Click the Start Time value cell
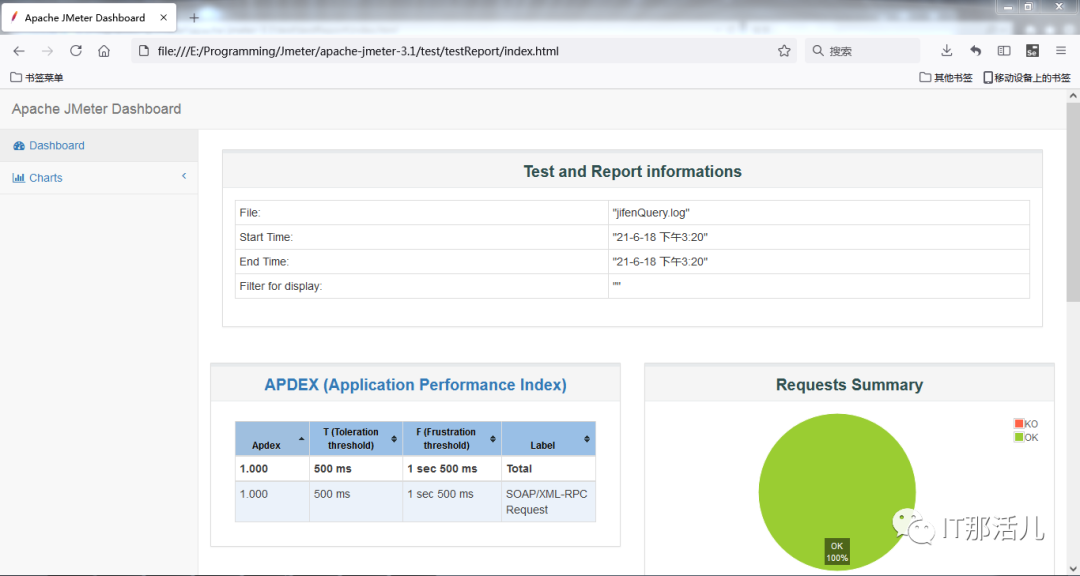 (x=819, y=237)
